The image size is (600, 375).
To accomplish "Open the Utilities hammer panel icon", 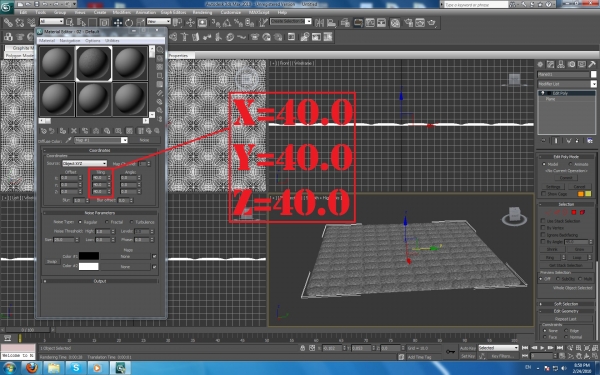I will click(592, 64).
